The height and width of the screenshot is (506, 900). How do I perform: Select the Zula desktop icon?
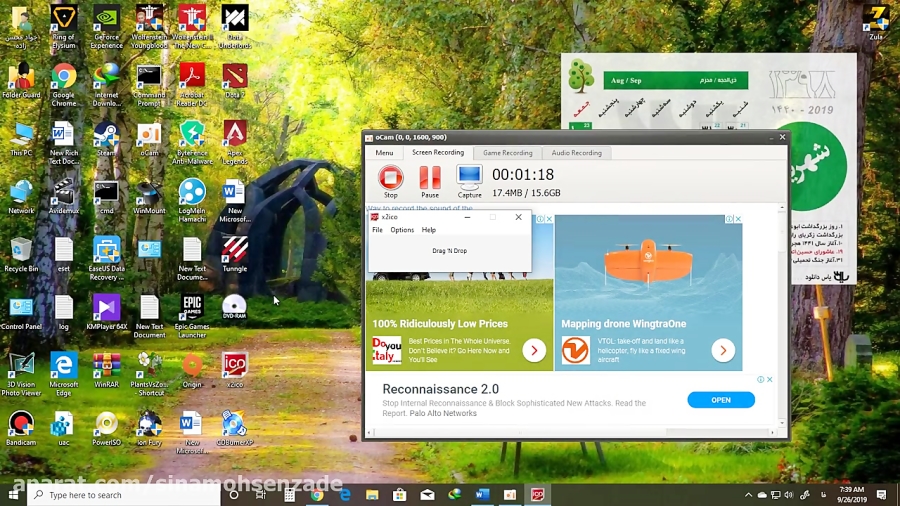point(876,23)
